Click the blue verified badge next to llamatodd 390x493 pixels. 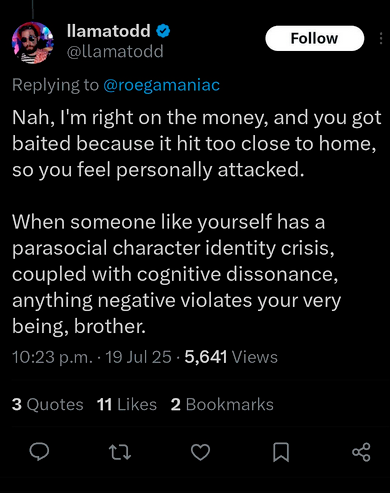(163, 31)
